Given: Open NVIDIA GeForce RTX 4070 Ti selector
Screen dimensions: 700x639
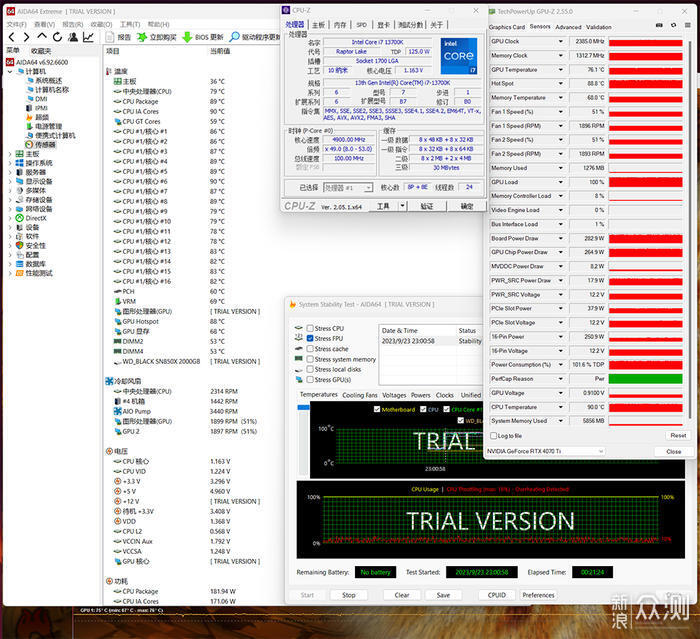Looking at the screenshot, I should pyautogui.click(x=545, y=451).
